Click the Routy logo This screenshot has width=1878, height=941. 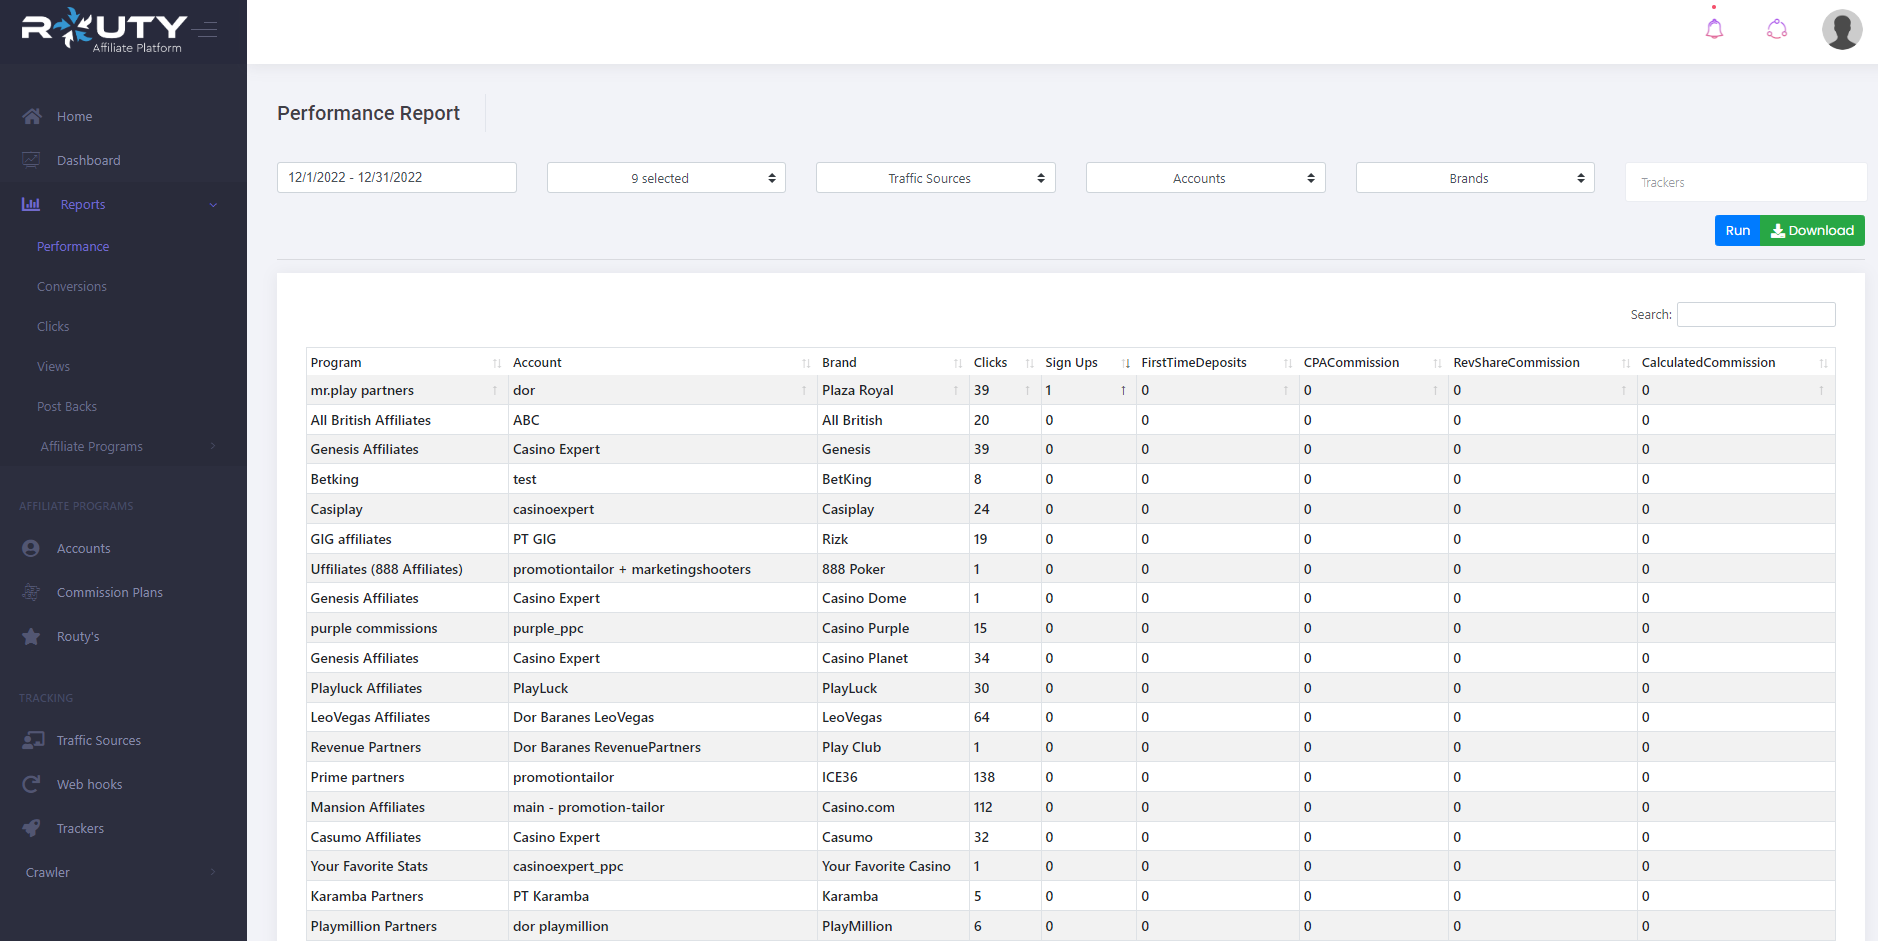click(x=104, y=29)
